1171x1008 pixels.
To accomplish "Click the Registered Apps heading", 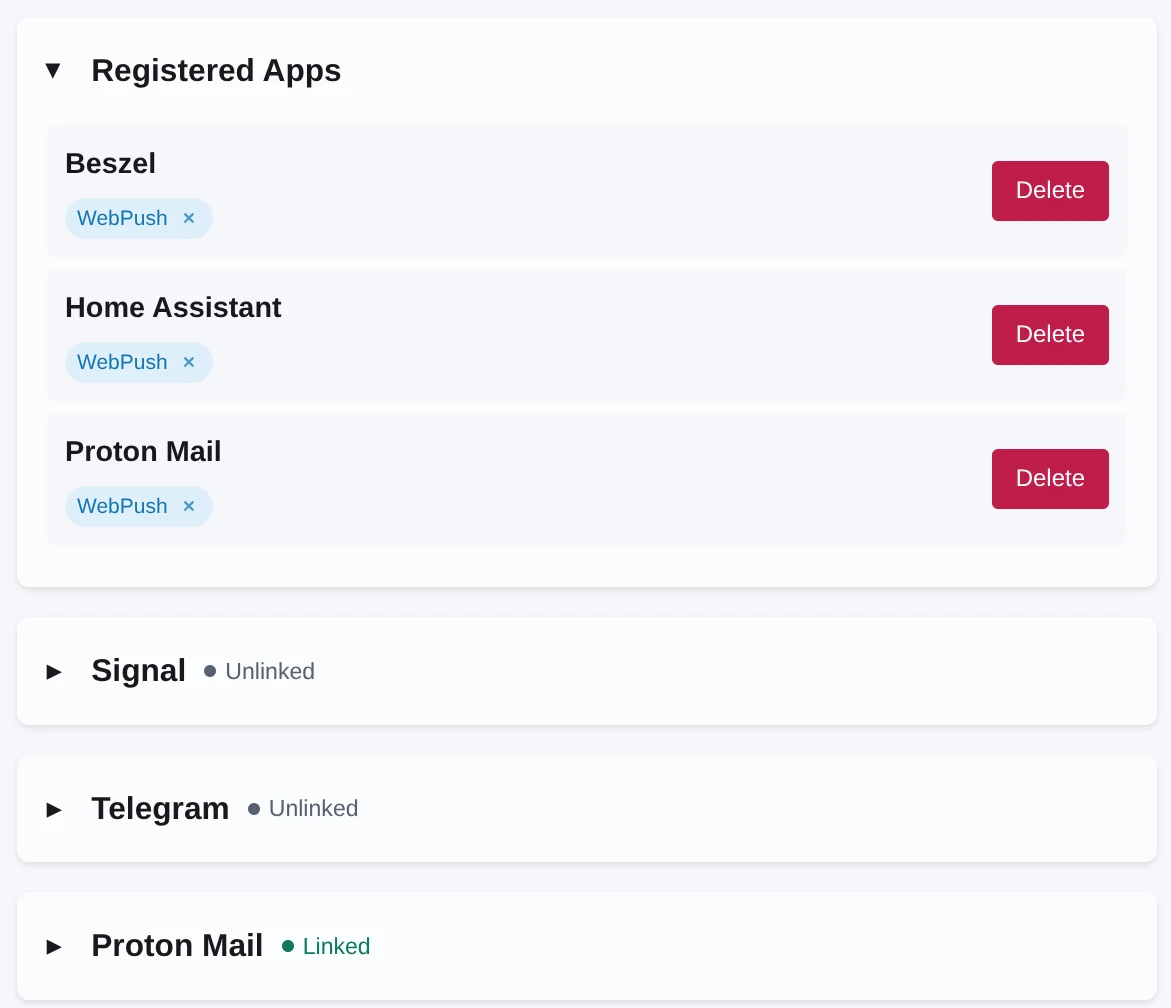I will tap(216, 71).
